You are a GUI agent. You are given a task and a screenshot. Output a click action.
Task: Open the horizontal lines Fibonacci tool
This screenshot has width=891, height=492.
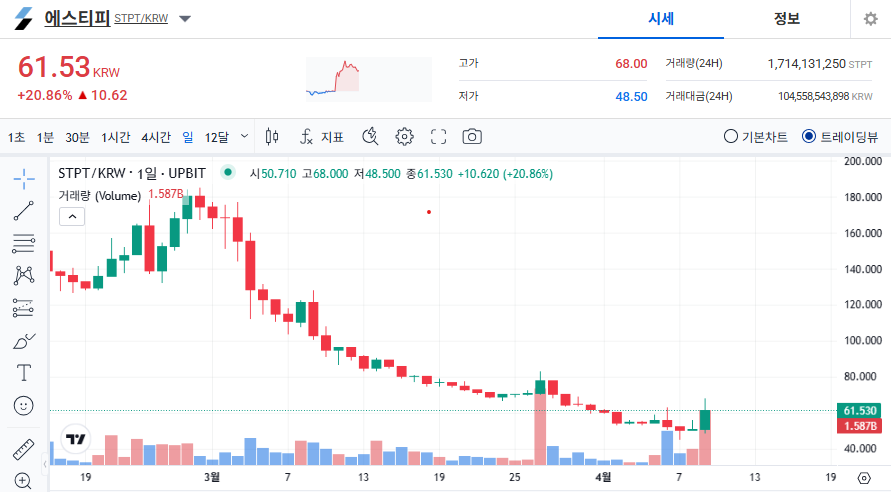click(24, 243)
